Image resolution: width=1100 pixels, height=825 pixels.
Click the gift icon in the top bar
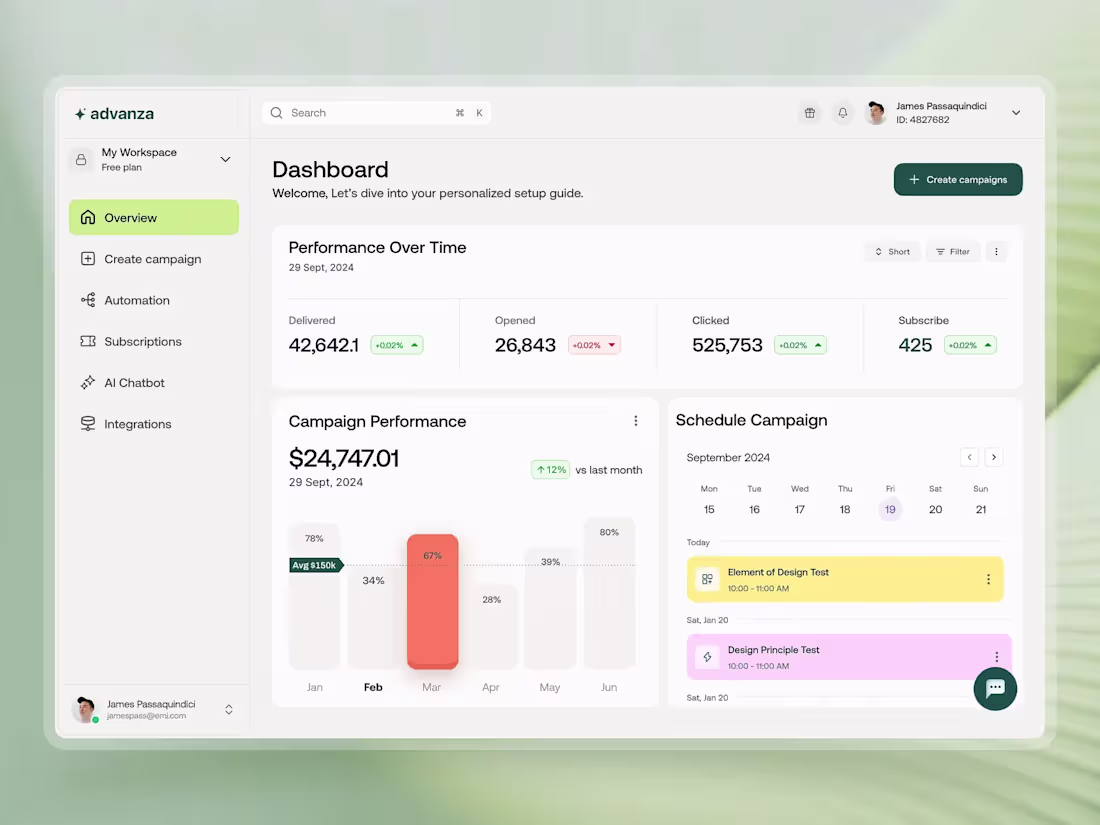pyautogui.click(x=809, y=113)
